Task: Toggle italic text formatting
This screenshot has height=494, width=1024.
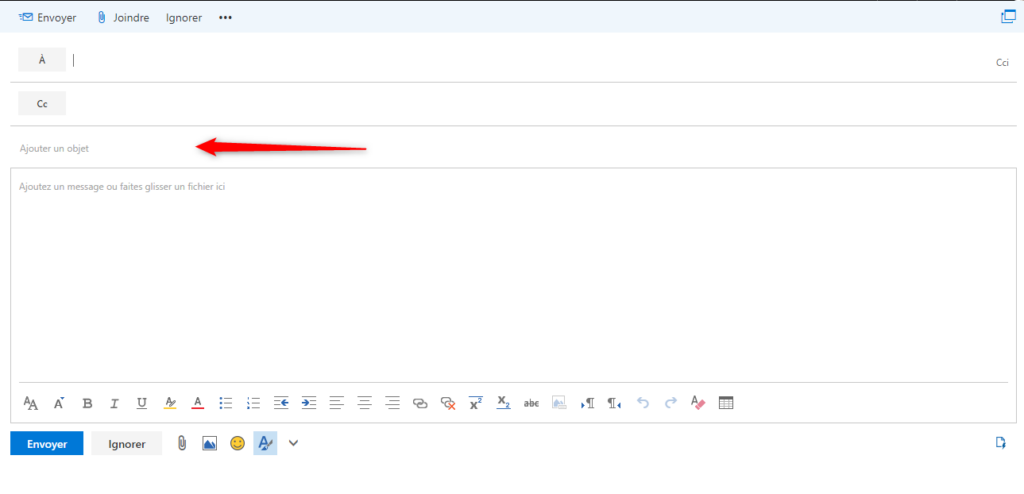Action: point(114,403)
